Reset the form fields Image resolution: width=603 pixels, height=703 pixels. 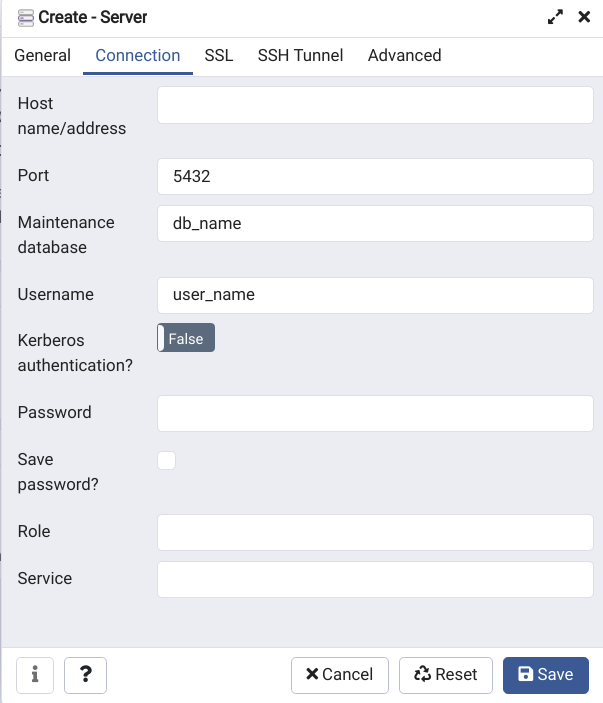[446, 675]
